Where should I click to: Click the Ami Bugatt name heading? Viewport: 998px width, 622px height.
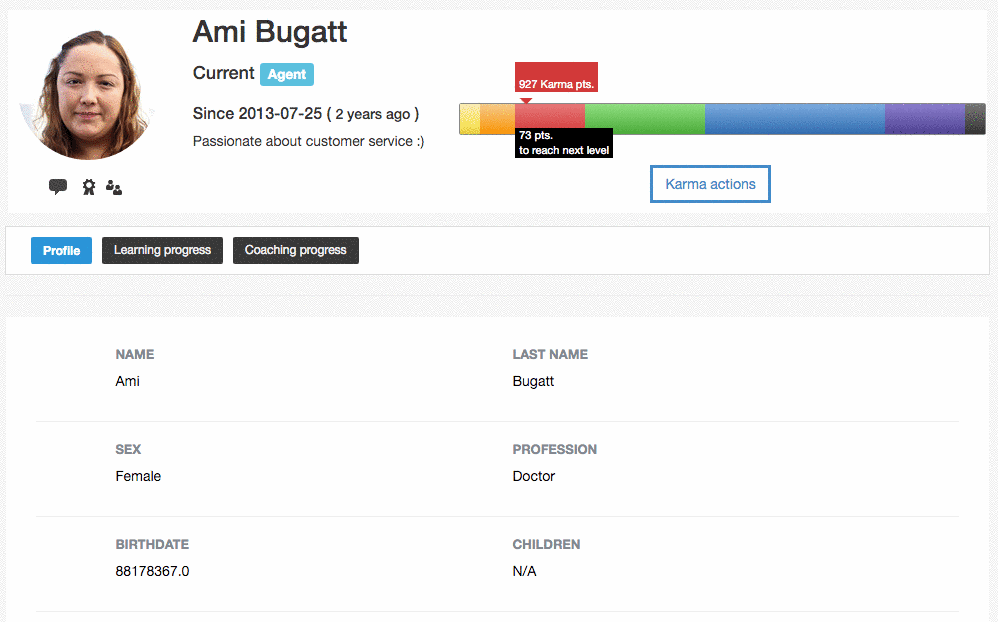tap(270, 32)
